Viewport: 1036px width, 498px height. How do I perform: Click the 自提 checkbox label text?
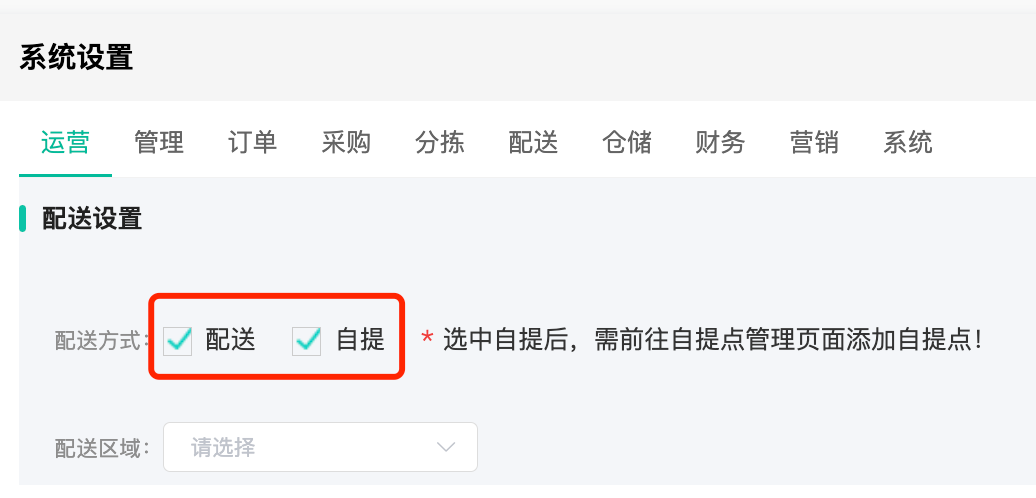click(x=360, y=340)
